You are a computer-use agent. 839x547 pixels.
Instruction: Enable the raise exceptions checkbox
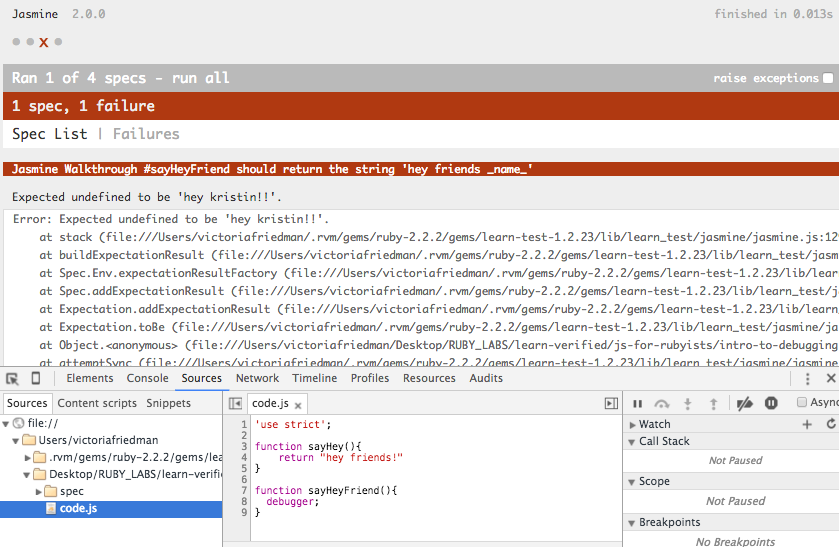(x=828, y=78)
